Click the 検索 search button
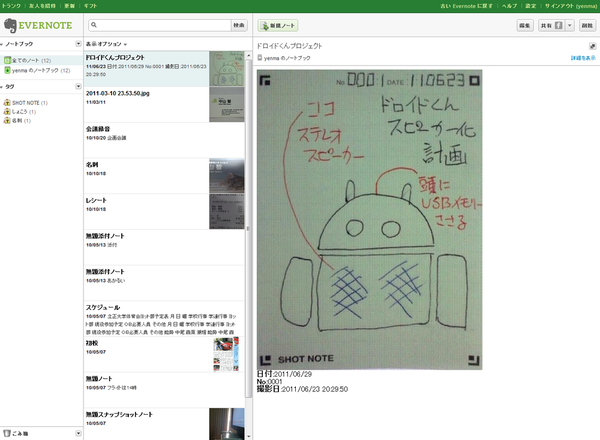The width and height of the screenshot is (600, 440). [239, 25]
